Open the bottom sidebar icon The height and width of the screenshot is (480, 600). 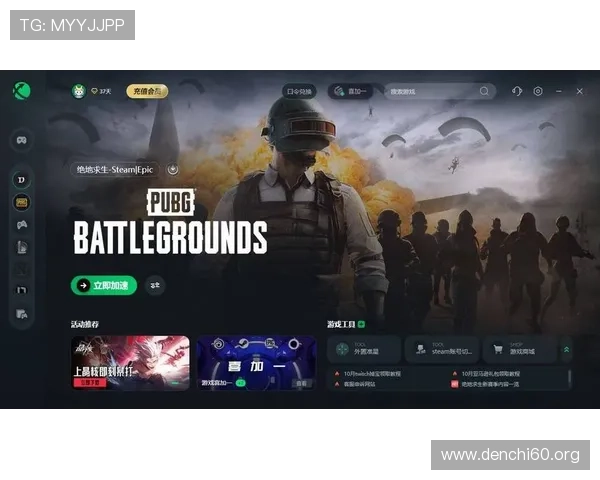click(22, 314)
